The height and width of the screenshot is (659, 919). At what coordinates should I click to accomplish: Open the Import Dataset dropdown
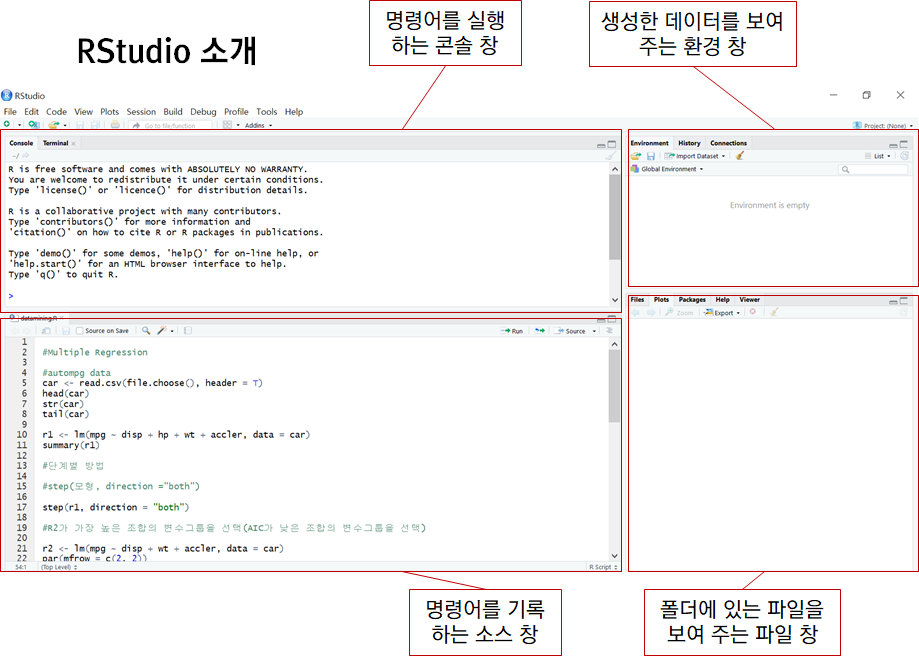[x=695, y=156]
